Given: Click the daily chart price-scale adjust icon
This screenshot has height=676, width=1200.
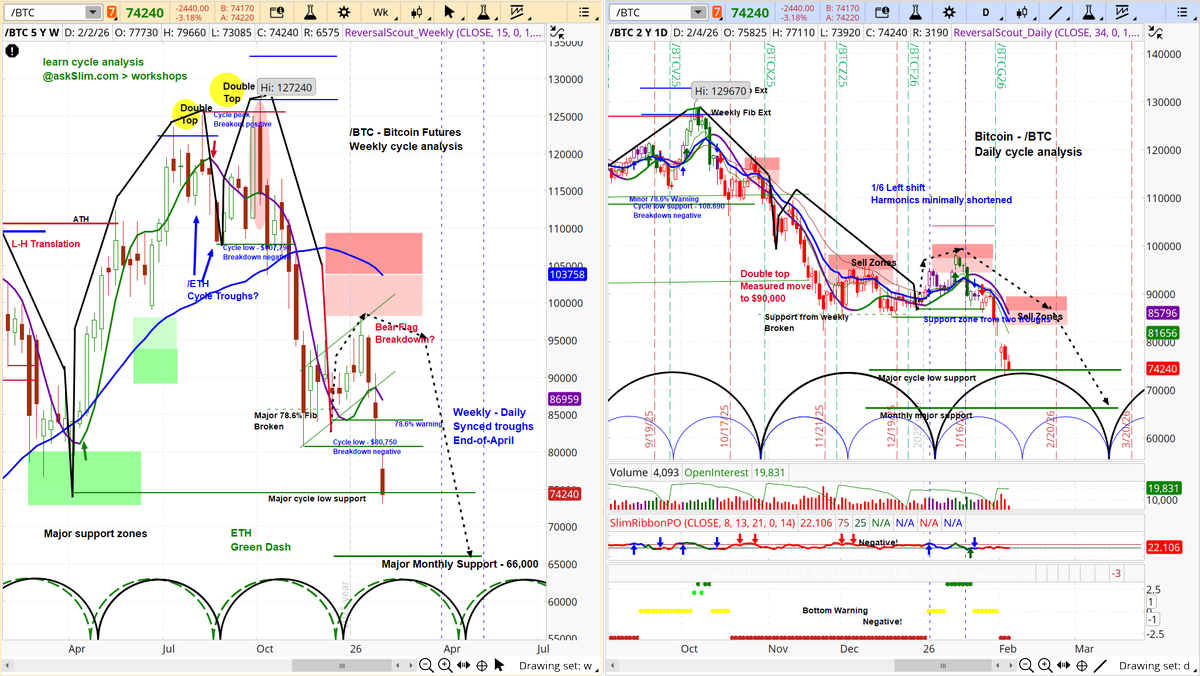Looking at the screenshot, I should tap(1154, 33).
